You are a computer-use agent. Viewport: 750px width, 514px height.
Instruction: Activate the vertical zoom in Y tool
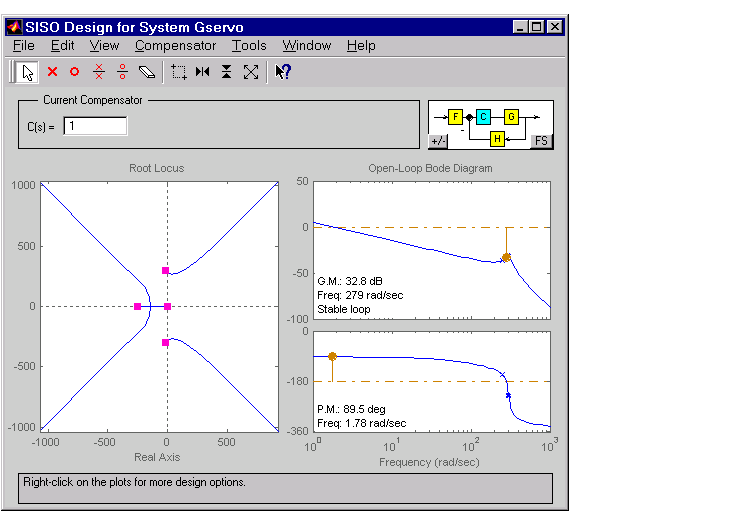pyautogui.click(x=227, y=72)
